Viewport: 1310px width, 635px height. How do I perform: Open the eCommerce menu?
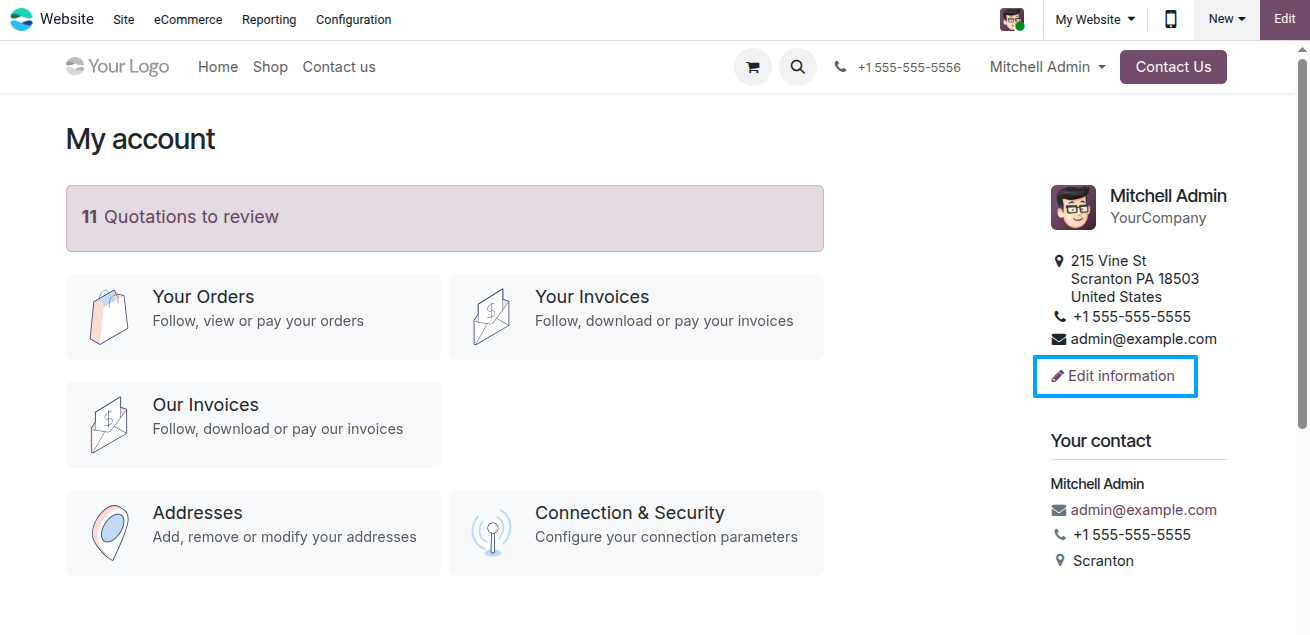[x=188, y=20]
